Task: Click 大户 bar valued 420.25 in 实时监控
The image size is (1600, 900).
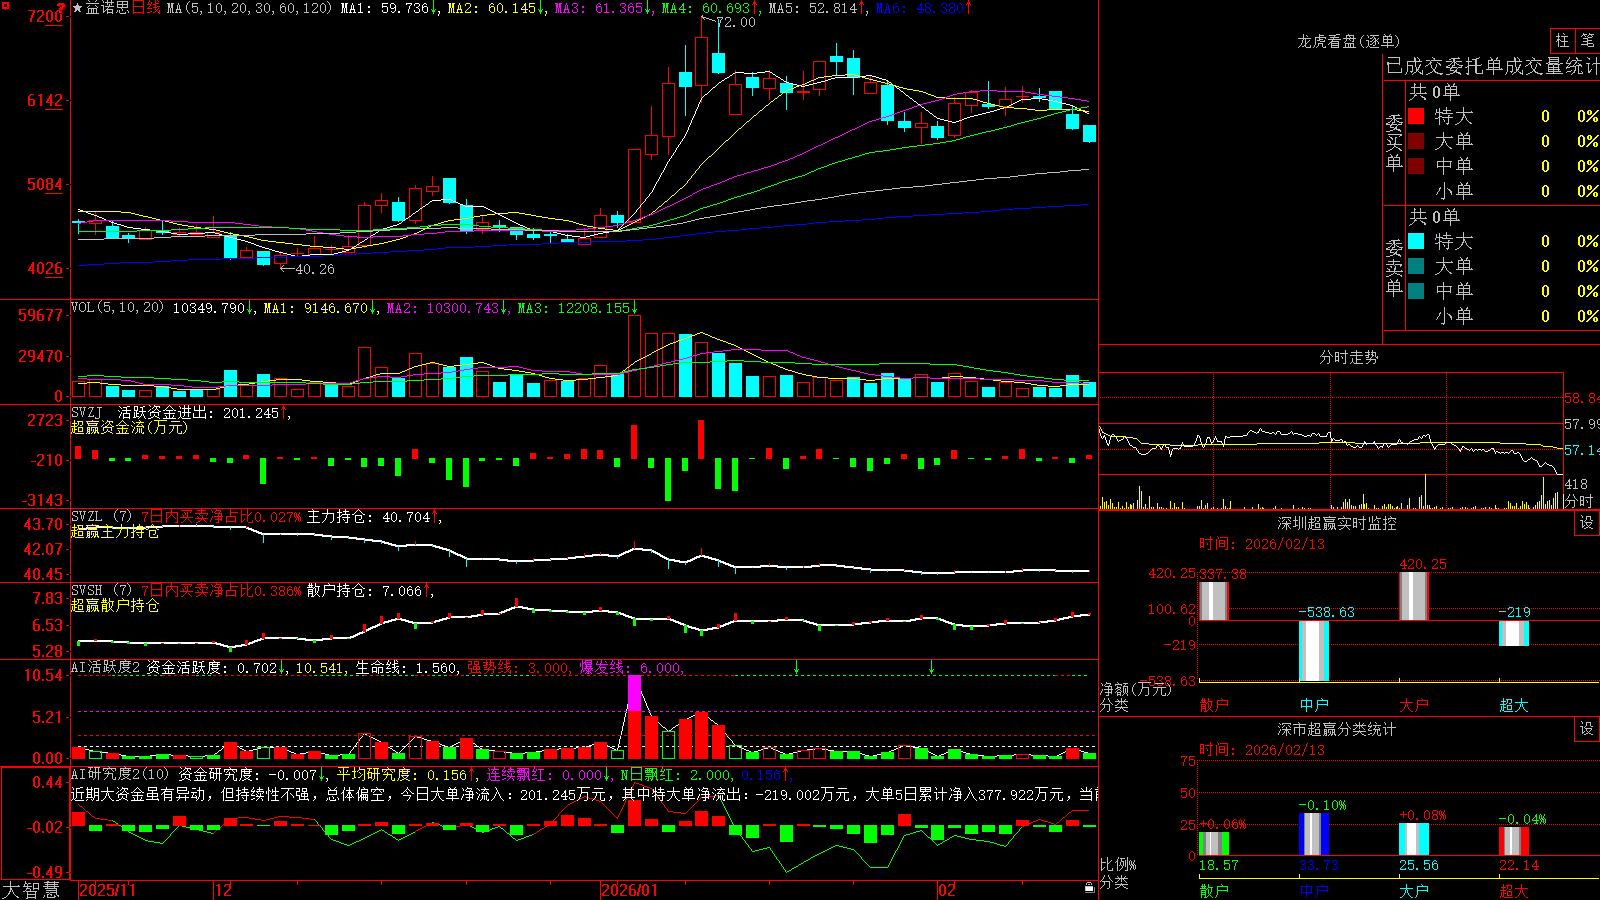Action: [1413, 596]
